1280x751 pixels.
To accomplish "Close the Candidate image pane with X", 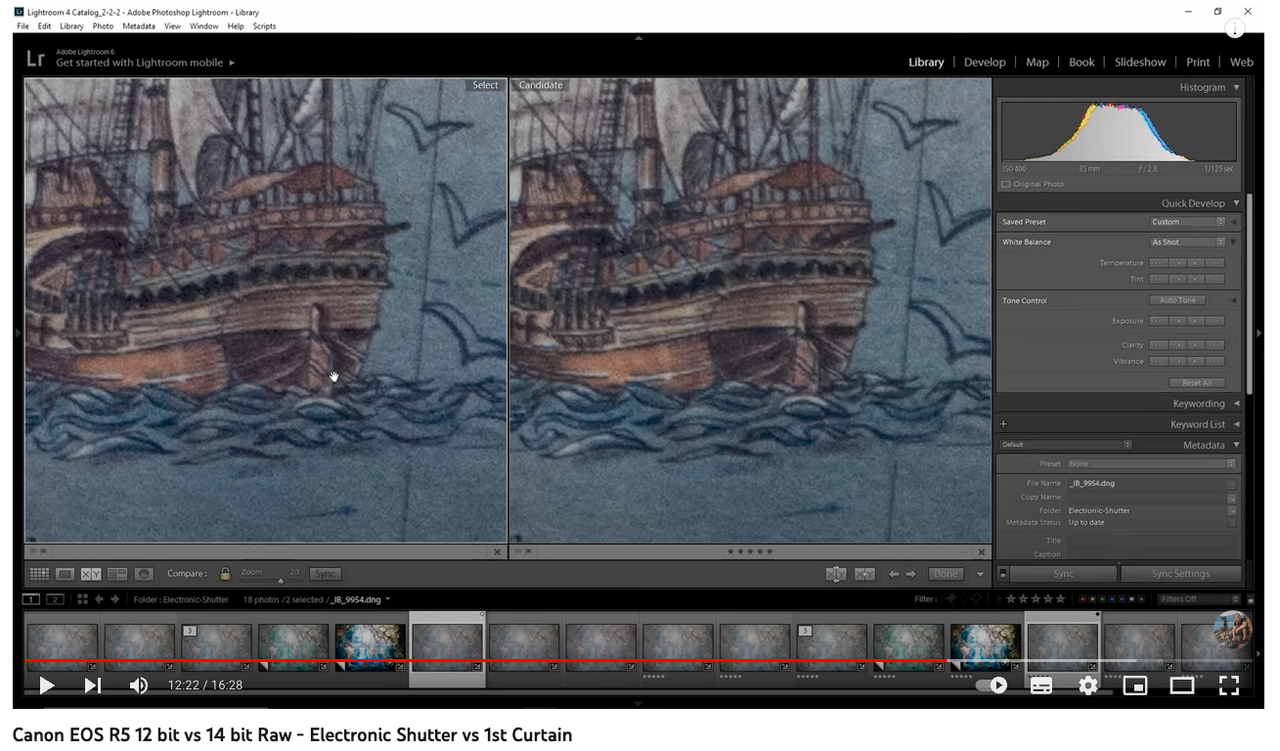I will pyautogui.click(x=982, y=552).
